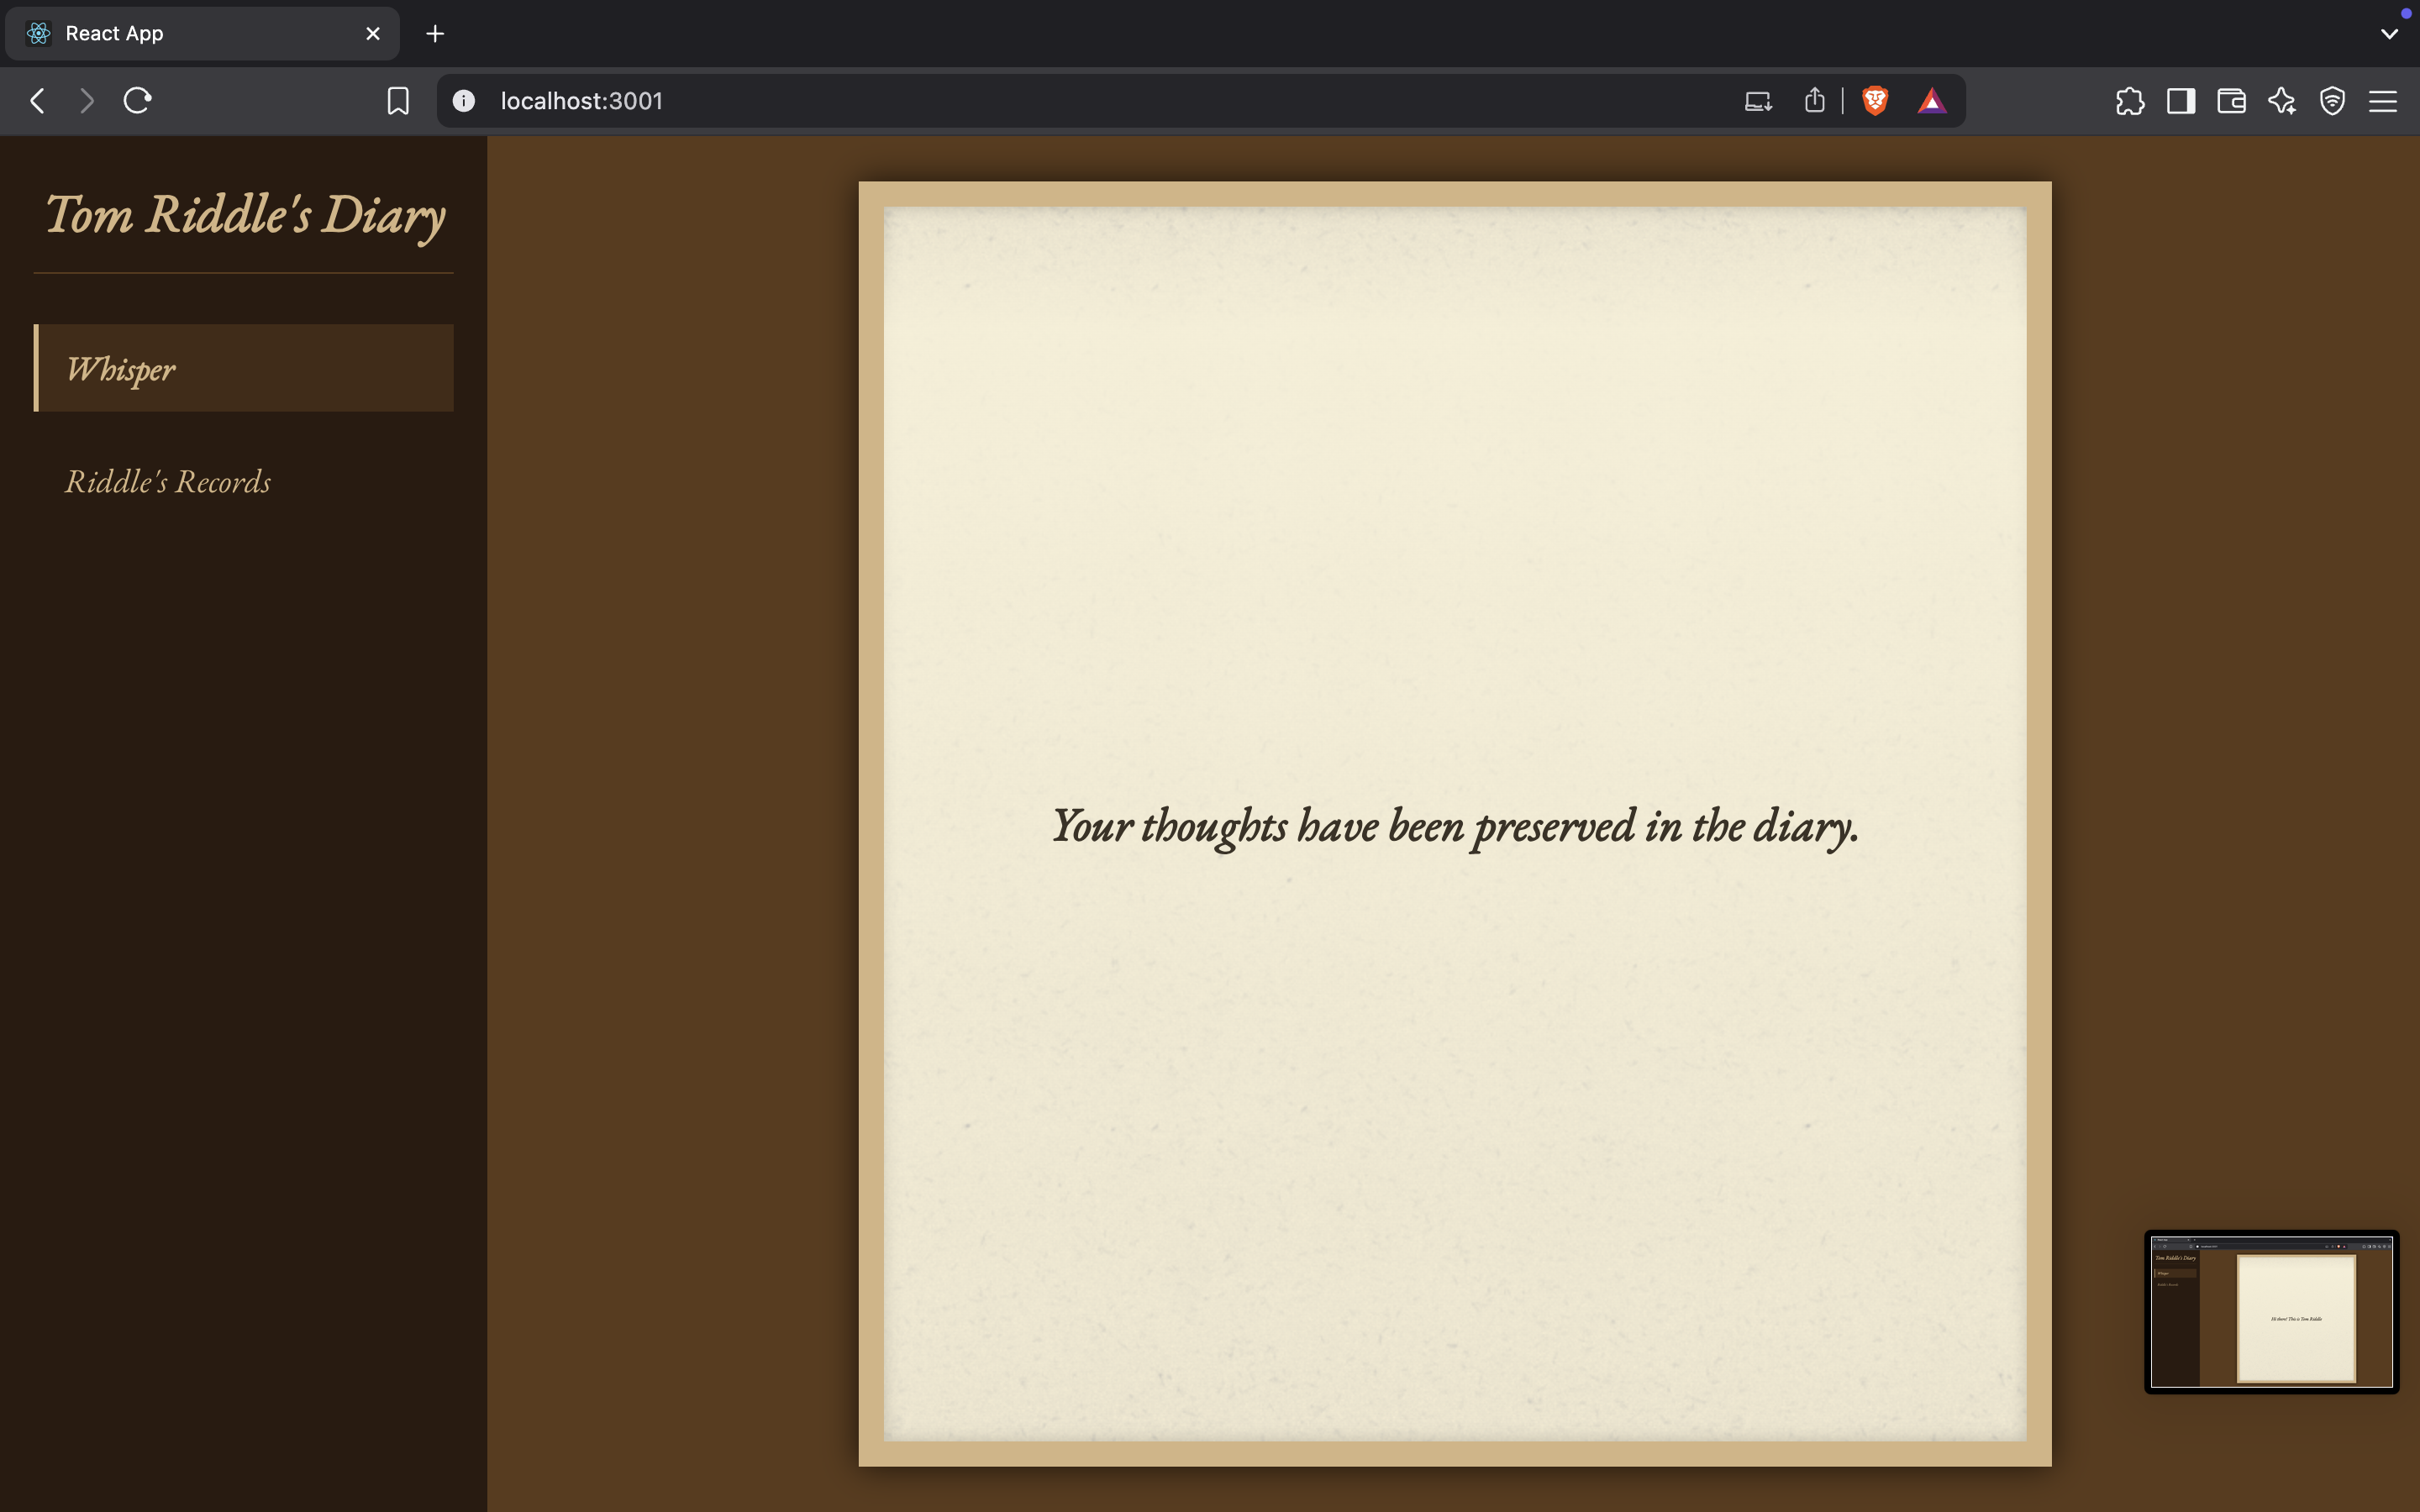Viewport: 2420px width, 1512px height.
Task: Click the Brave VPN shield icon
Action: click(2332, 101)
